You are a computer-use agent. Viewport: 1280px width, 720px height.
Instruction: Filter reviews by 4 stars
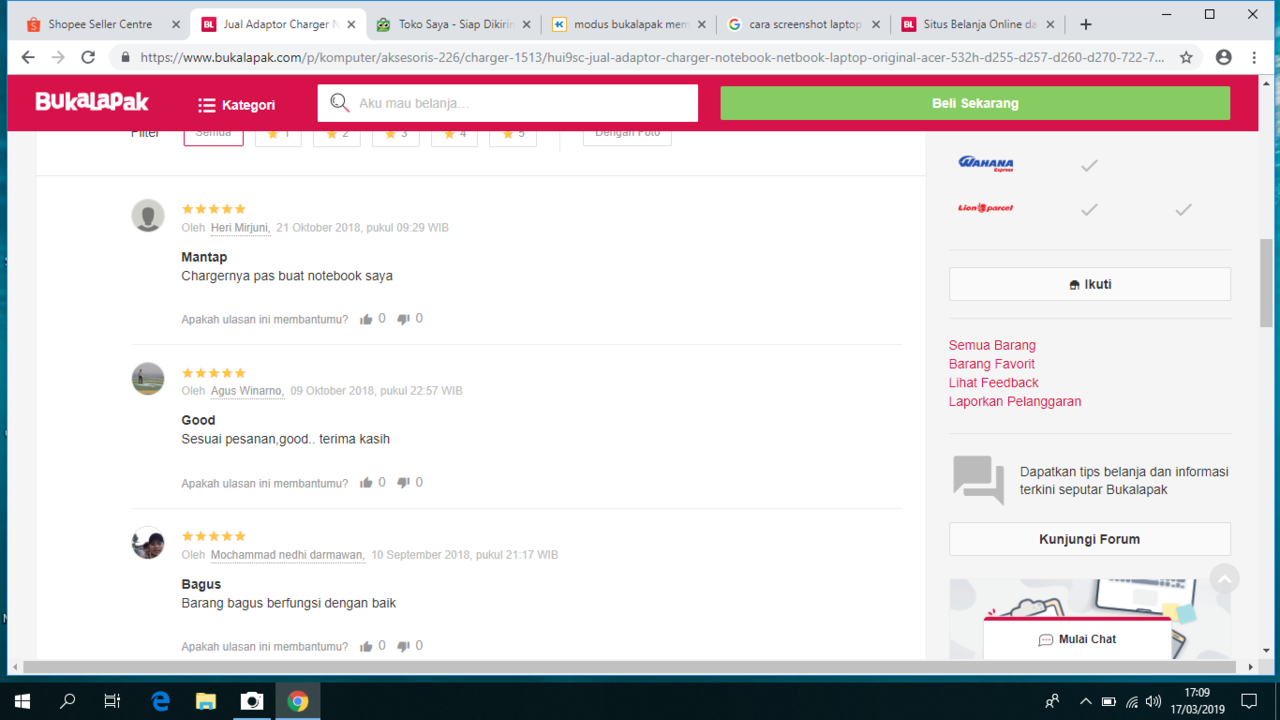tap(454, 134)
